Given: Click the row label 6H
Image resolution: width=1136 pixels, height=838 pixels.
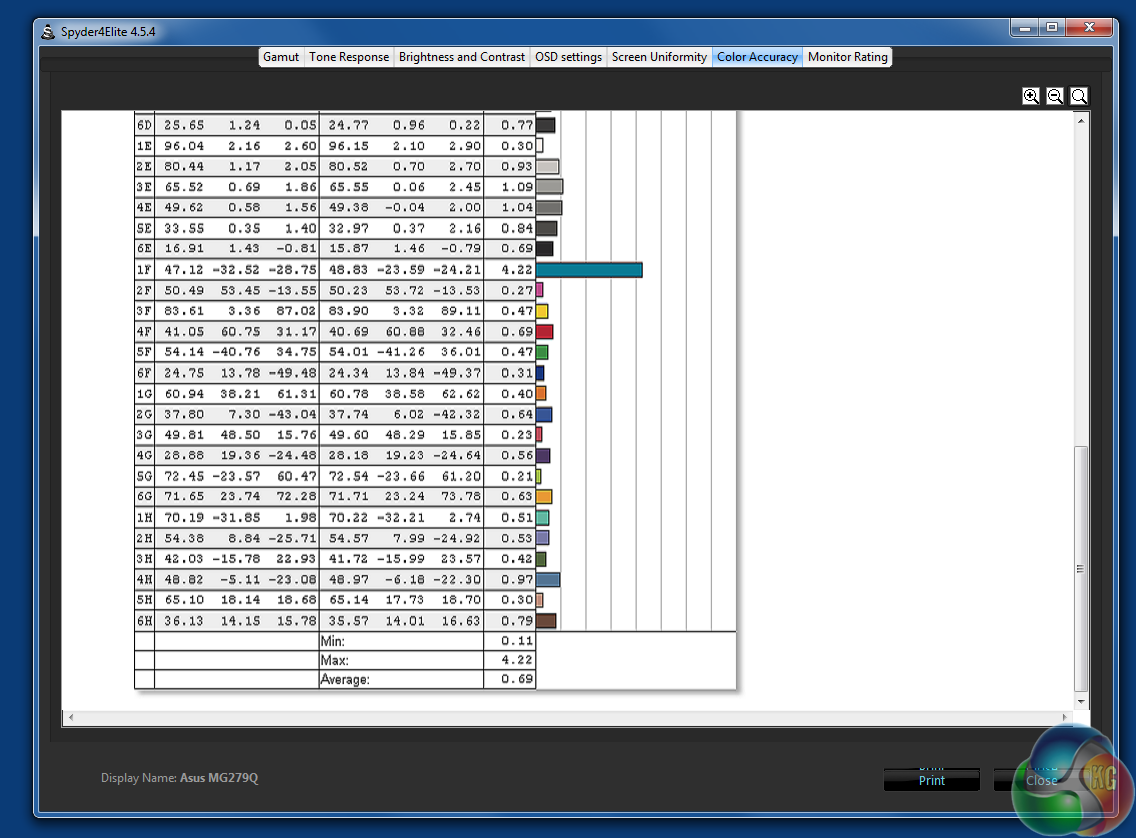Looking at the screenshot, I should pyautogui.click(x=144, y=621).
